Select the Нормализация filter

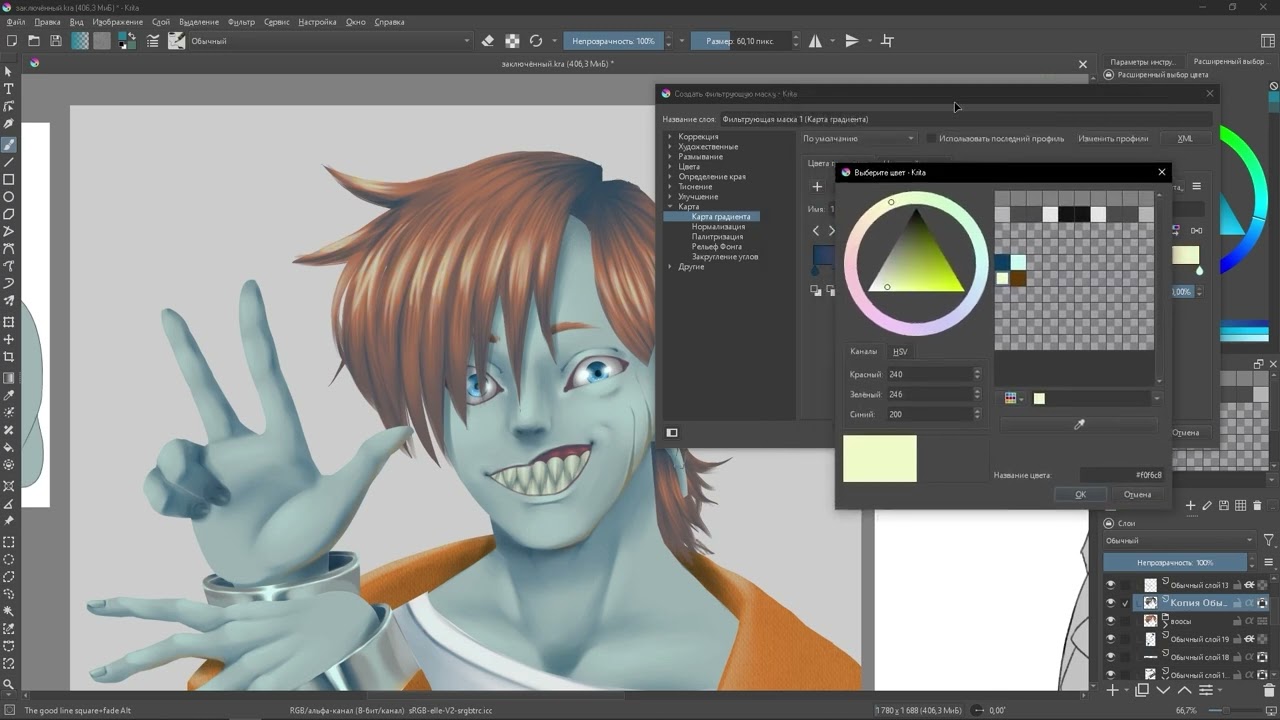718,227
